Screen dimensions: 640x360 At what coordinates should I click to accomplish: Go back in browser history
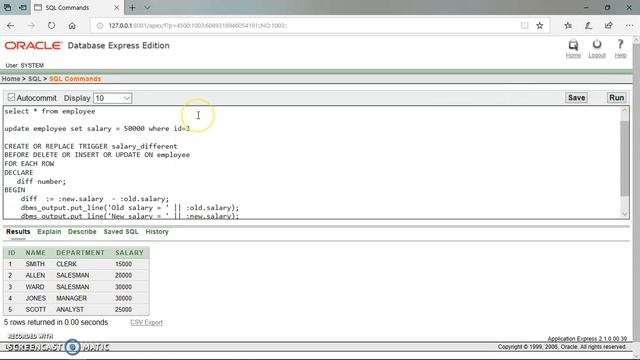point(11,25)
